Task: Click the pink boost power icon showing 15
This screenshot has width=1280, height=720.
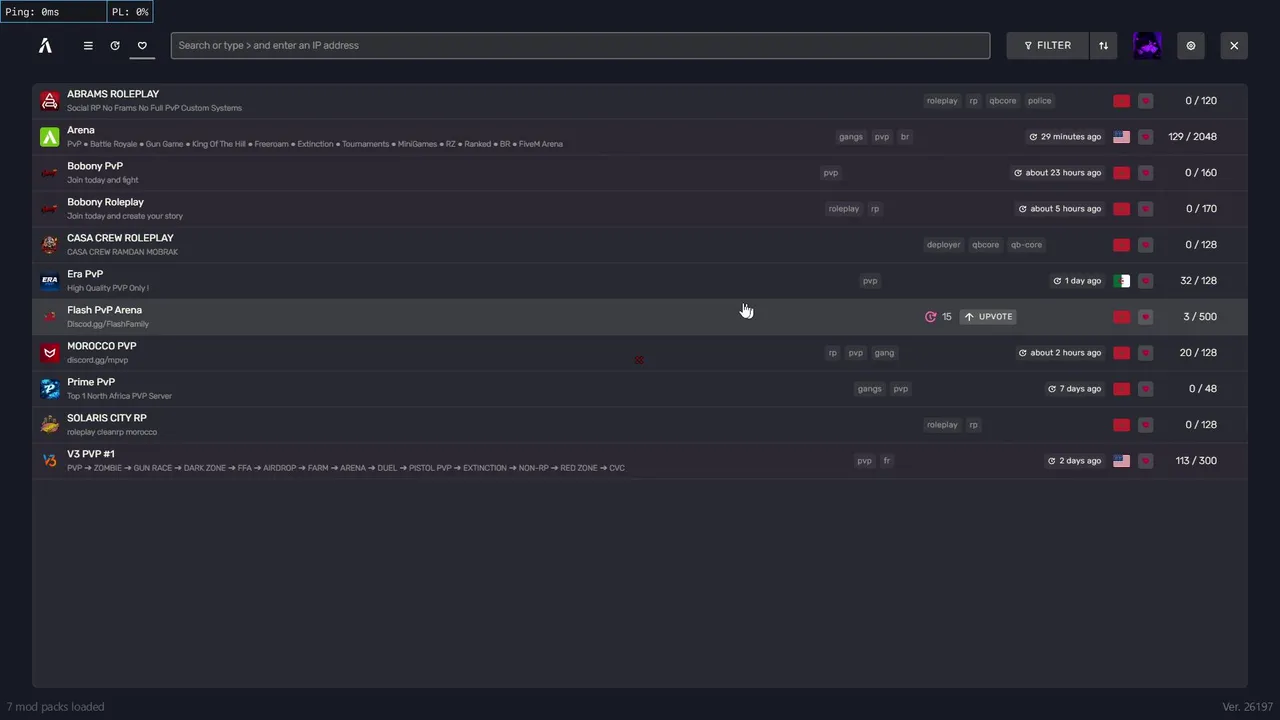Action: [x=931, y=316]
